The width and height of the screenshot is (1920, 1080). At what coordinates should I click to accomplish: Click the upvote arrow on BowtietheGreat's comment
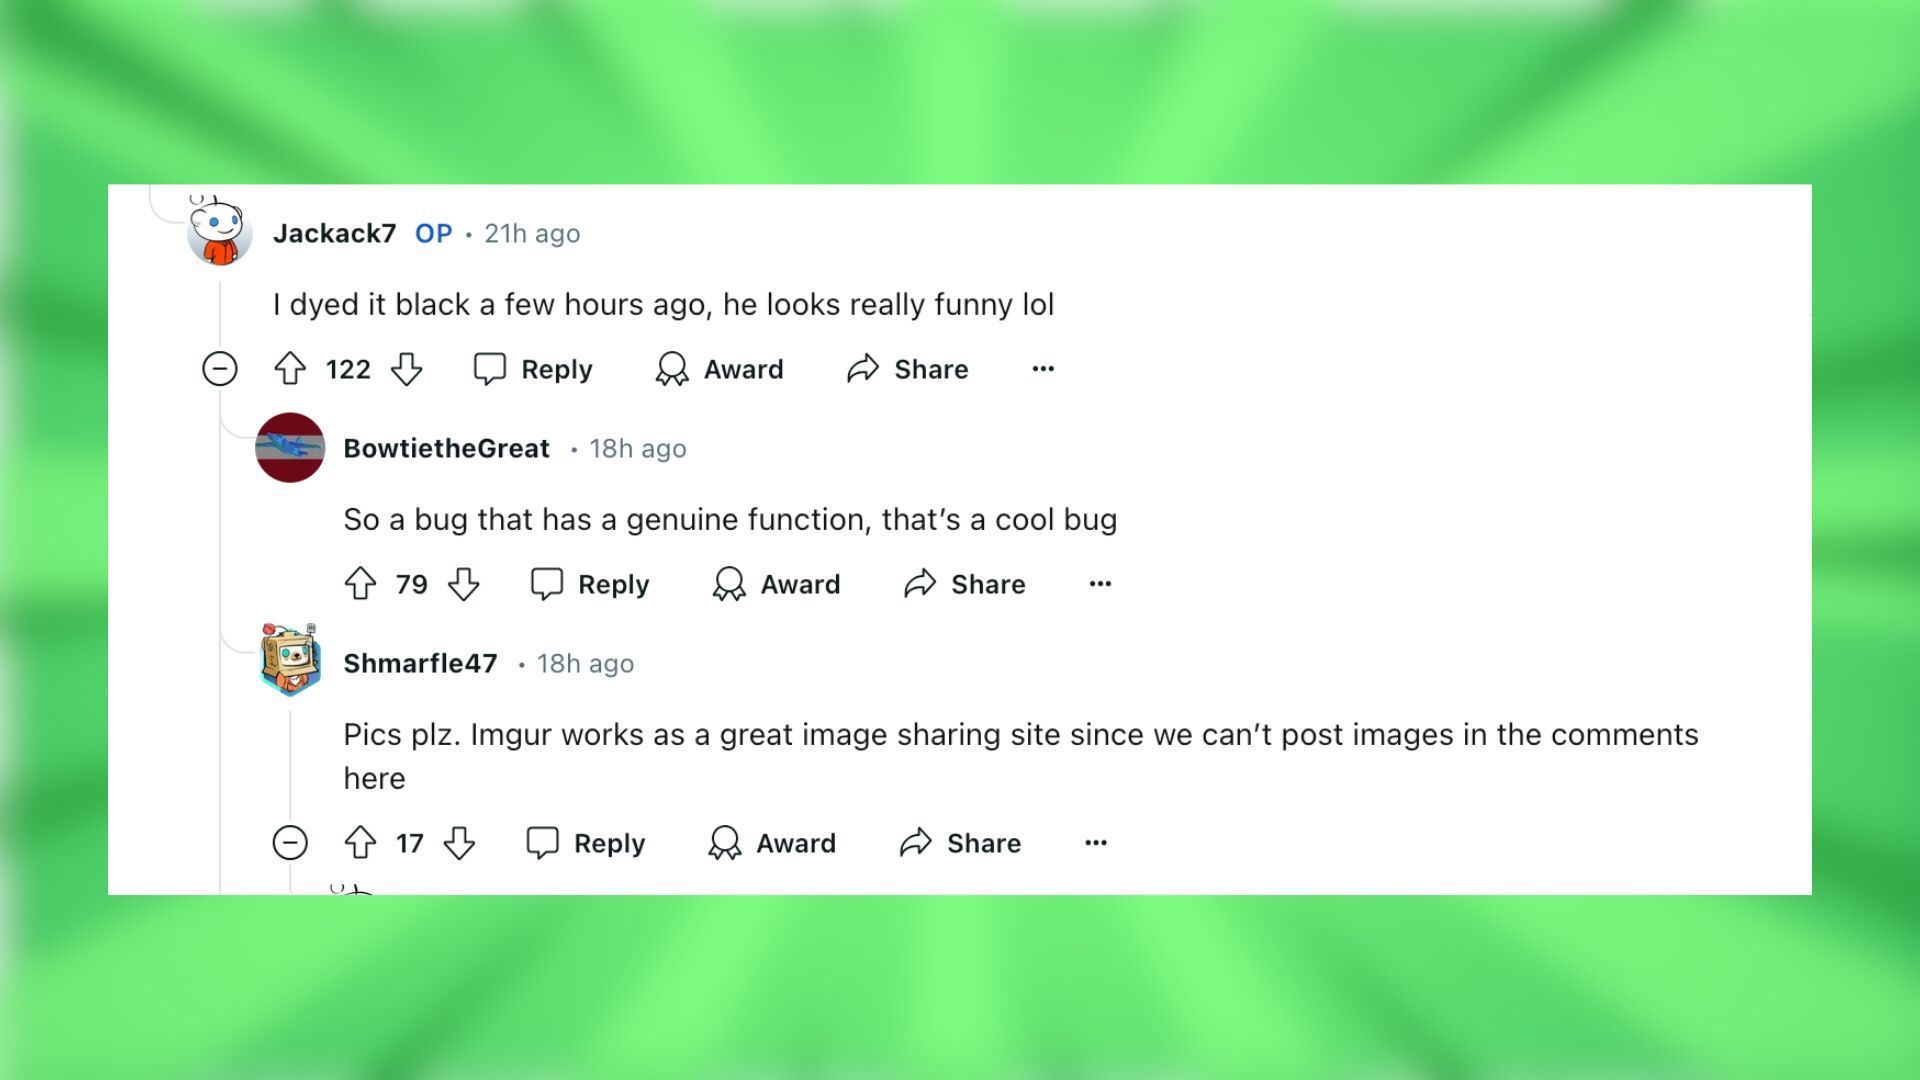click(x=363, y=584)
